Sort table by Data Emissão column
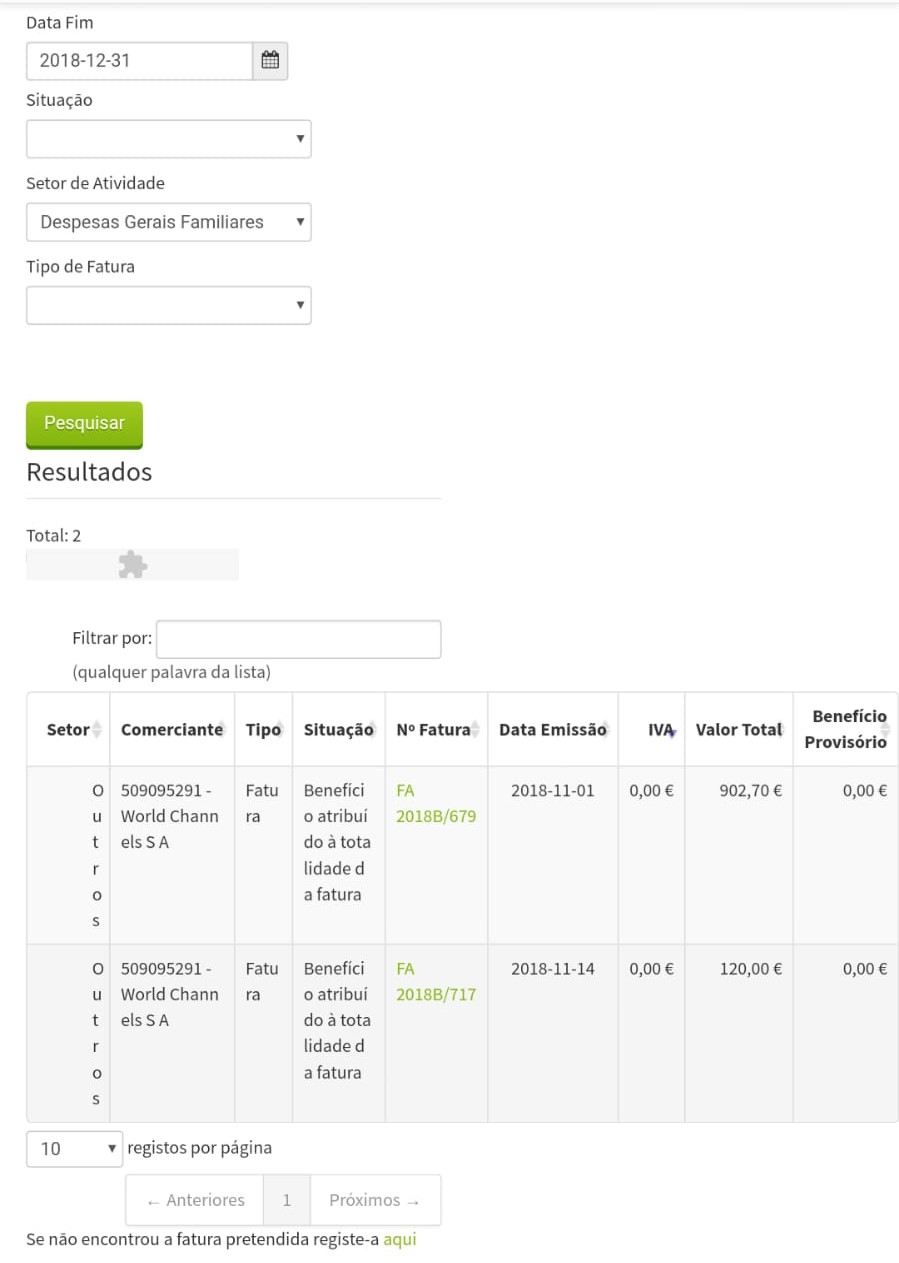This screenshot has height=1263, width=899. (552, 730)
